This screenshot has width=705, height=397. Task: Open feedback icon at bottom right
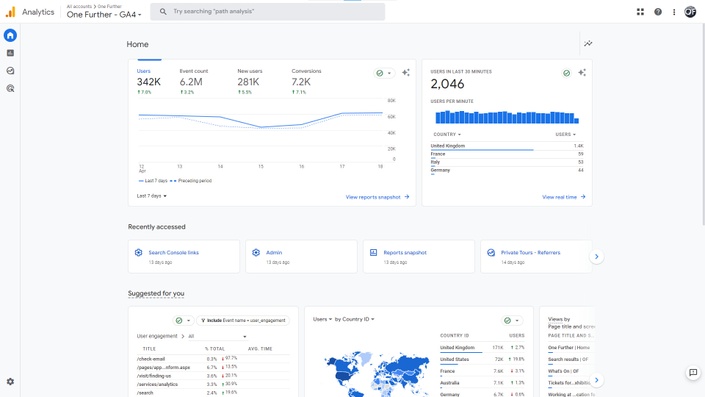click(693, 372)
